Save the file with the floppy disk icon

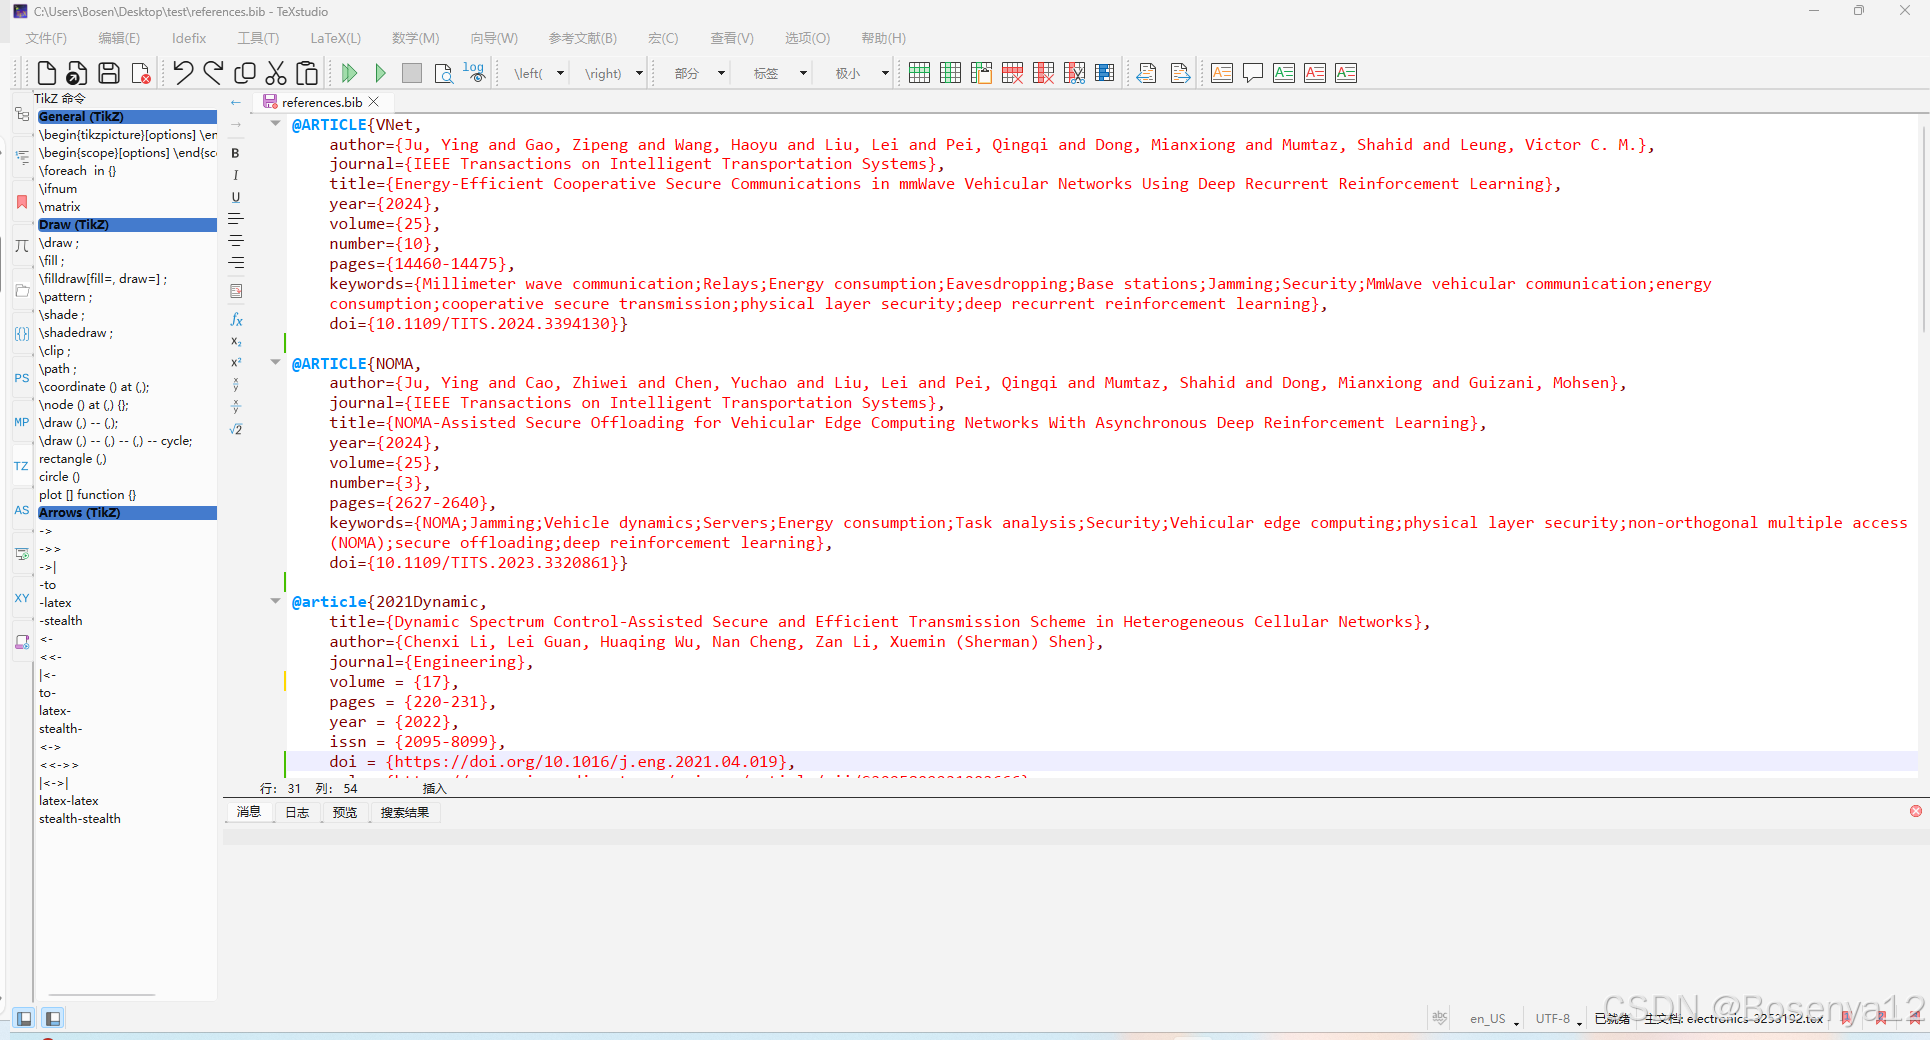coord(109,73)
